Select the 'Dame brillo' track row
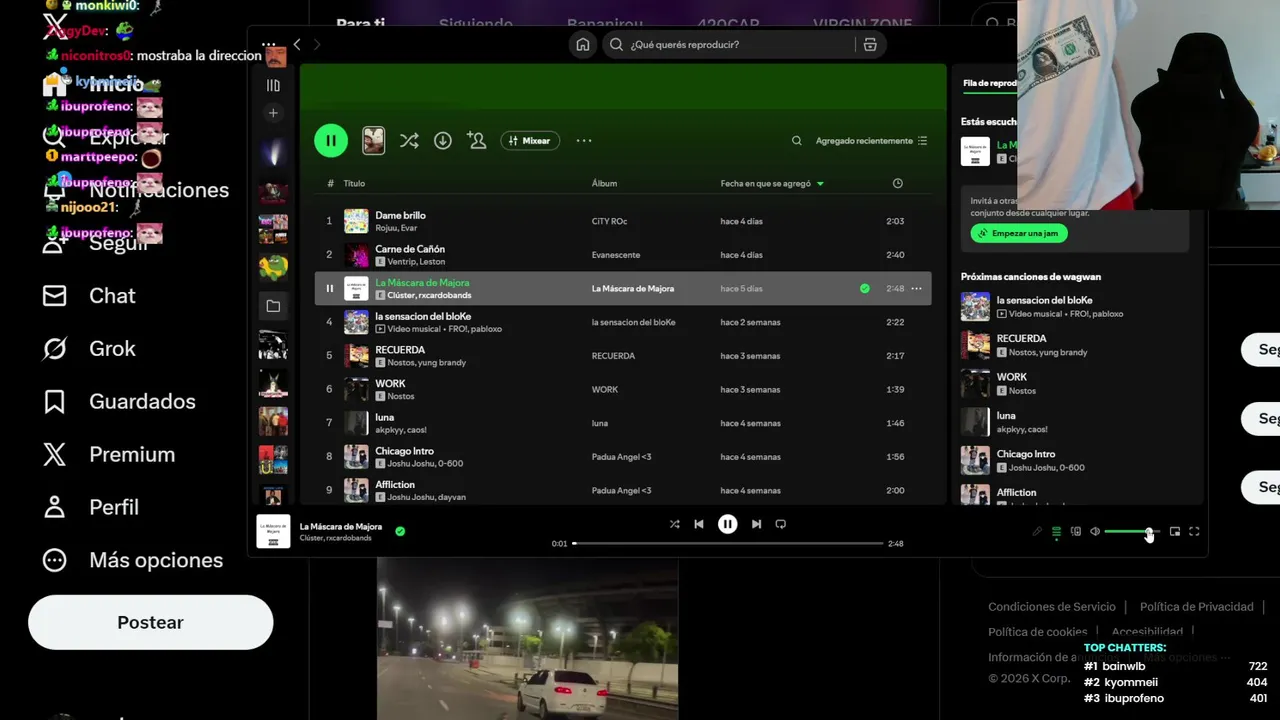1280x720 pixels. point(623,221)
